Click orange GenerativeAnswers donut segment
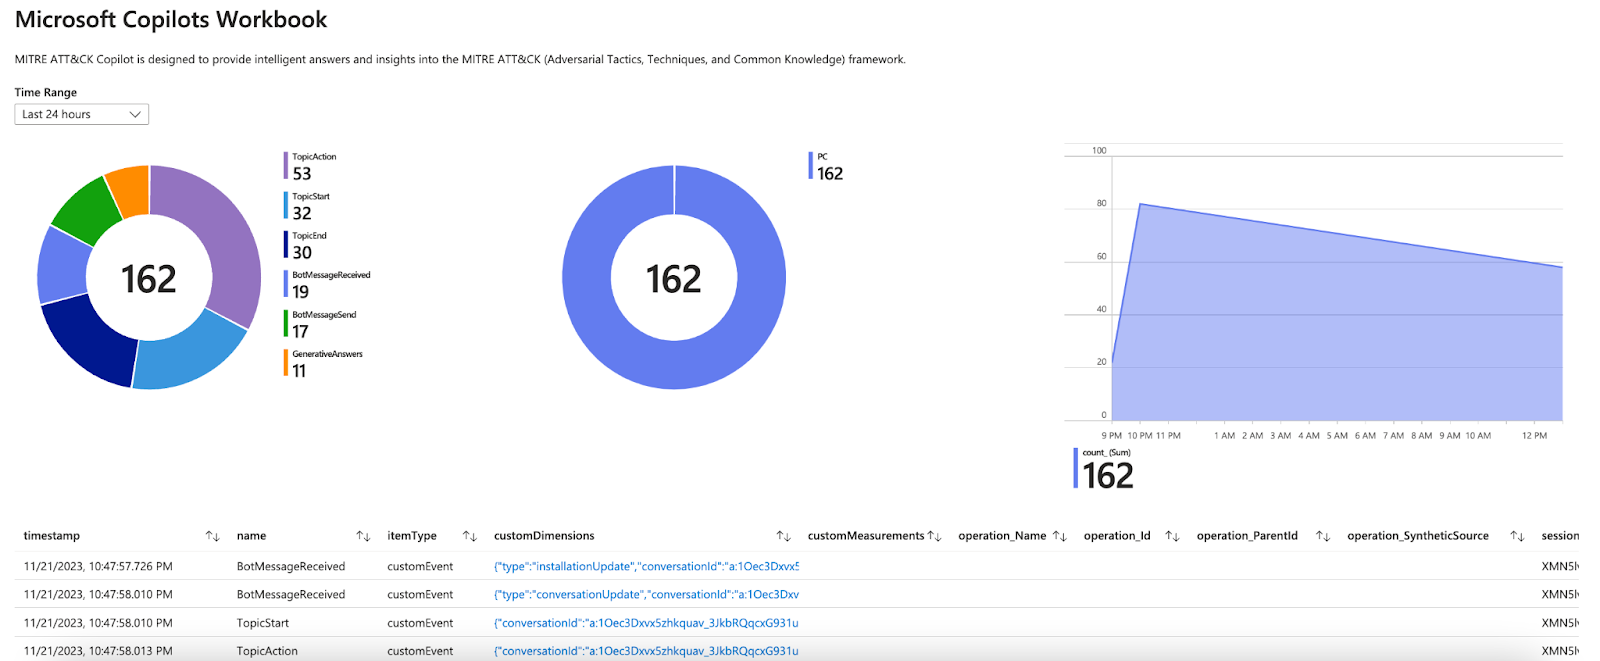The height and width of the screenshot is (661, 1600). pyautogui.click(x=130, y=190)
